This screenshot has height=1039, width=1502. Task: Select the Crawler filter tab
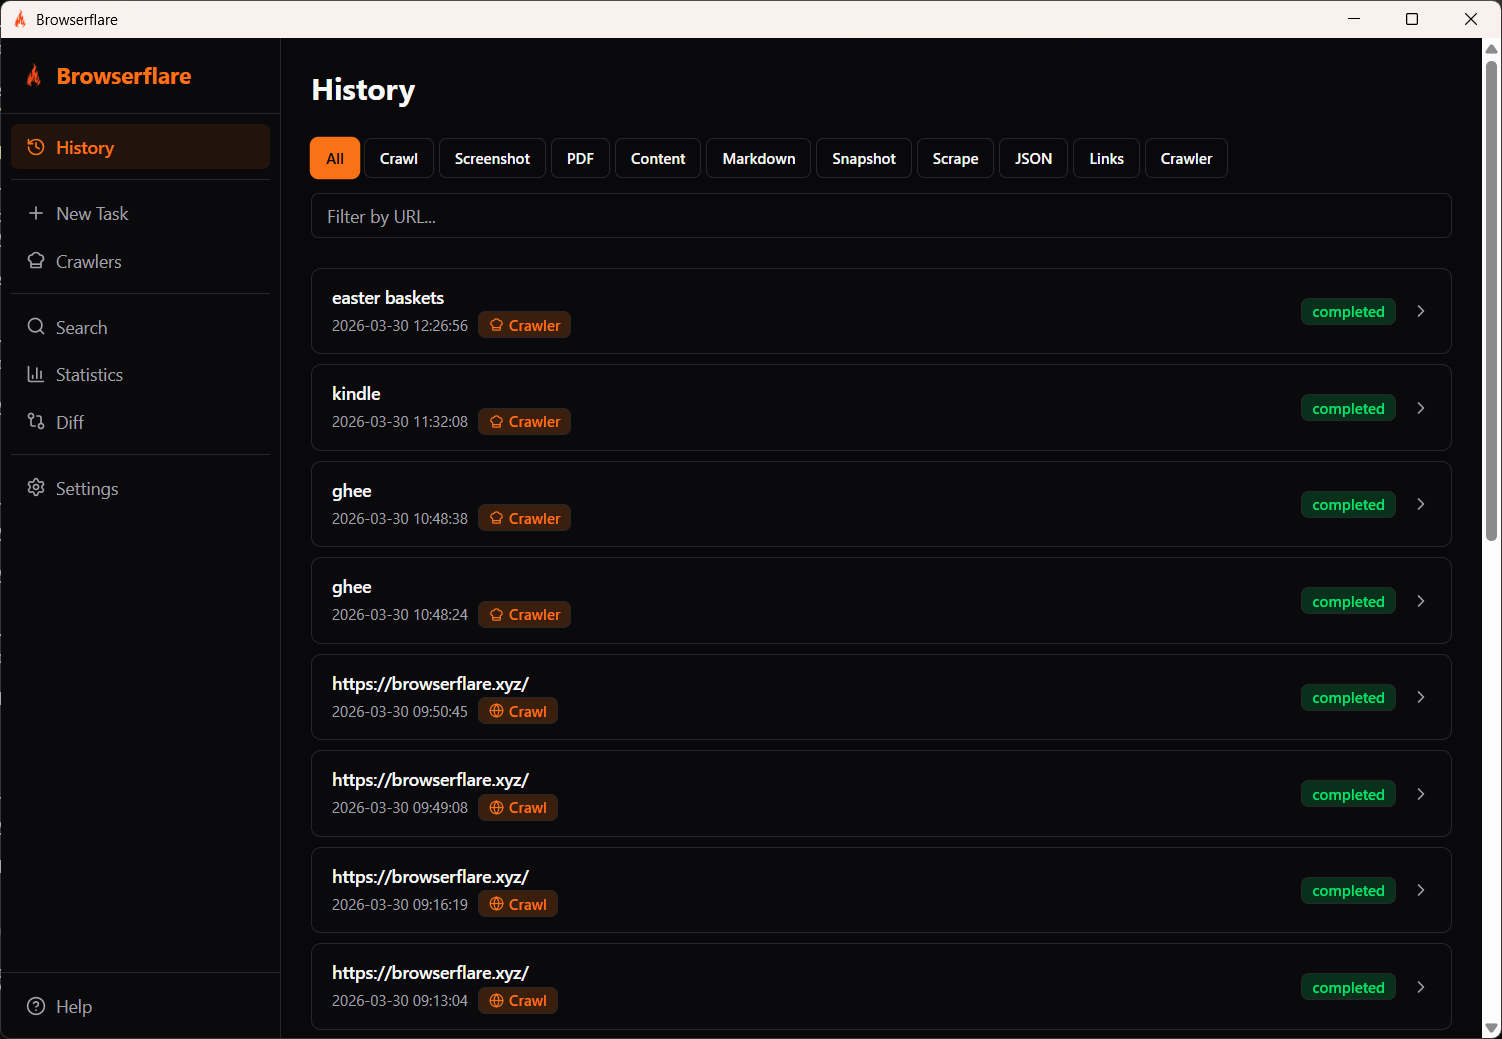tap(1186, 158)
